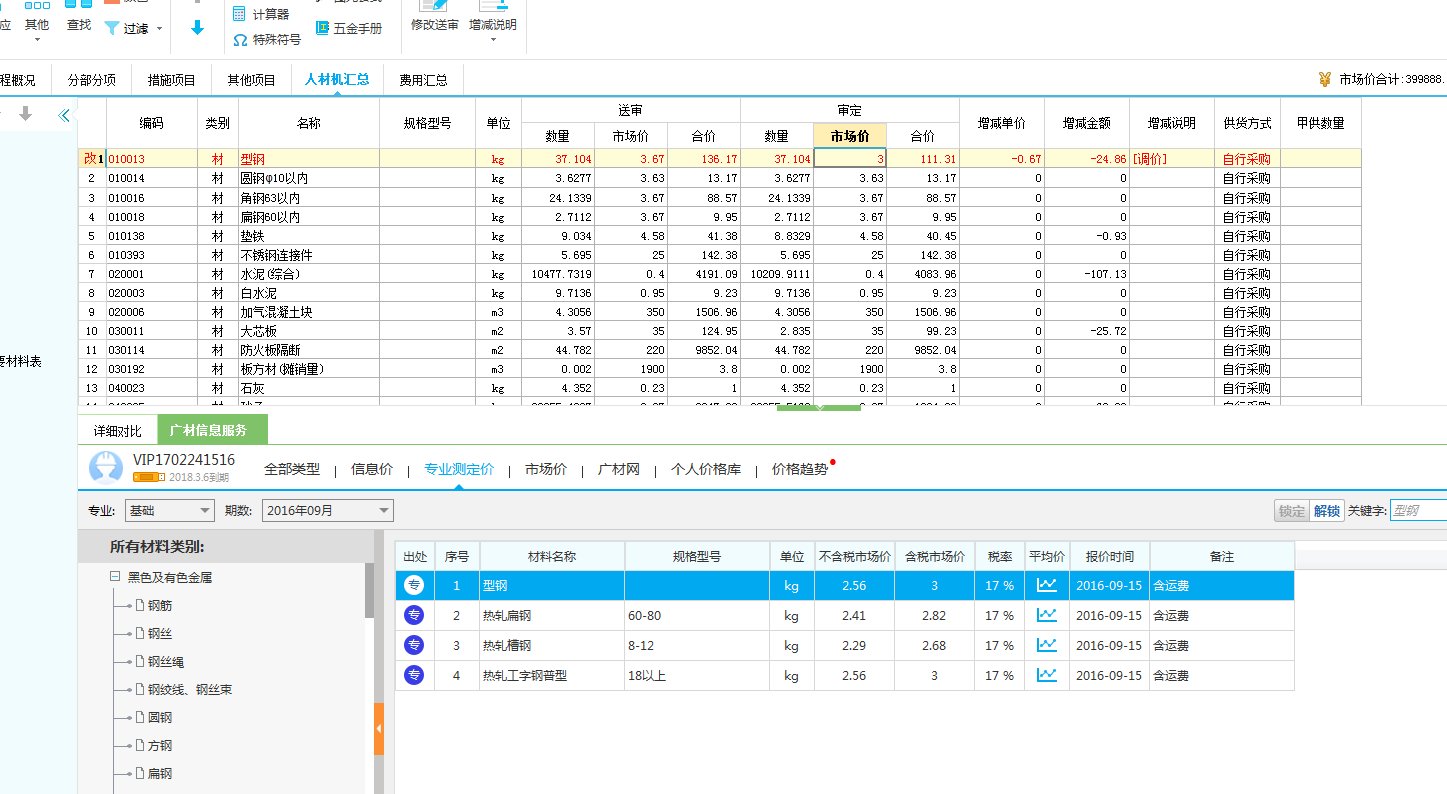Click the 专 source icon for 型钢 row

[x=414, y=585]
